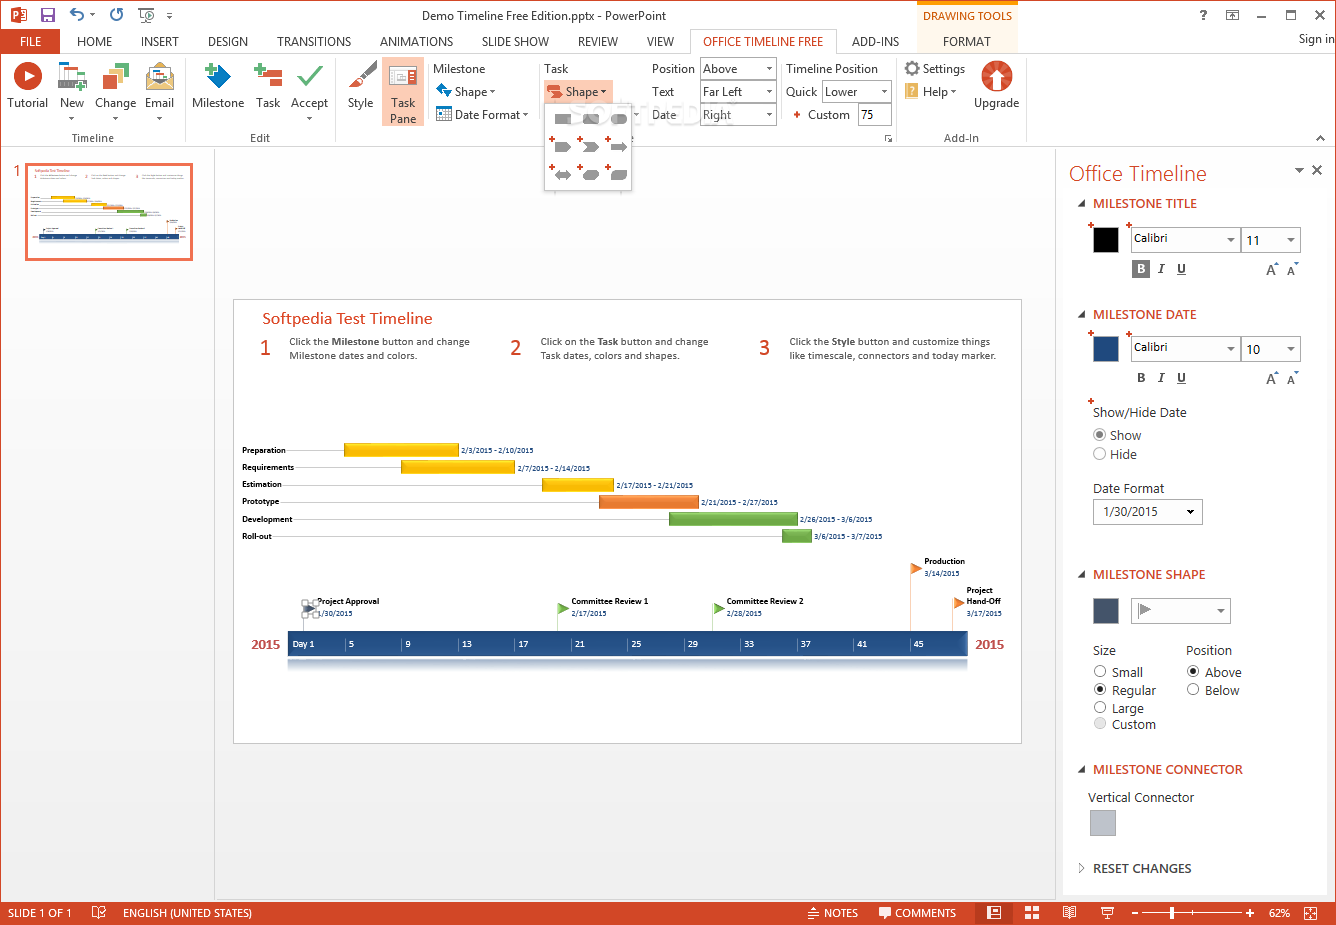This screenshot has width=1336, height=925.
Task: Choose the right arrow task shape
Action: tap(619, 147)
